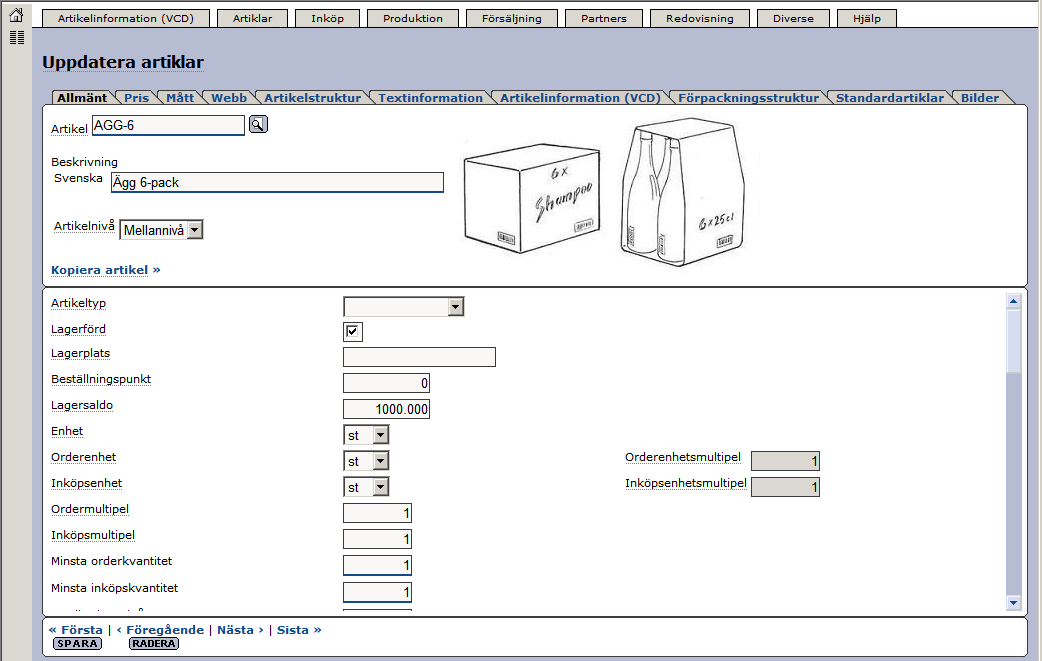The height and width of the screenshot is (661, 1042).
Task: Open the Inköp menu
Action: [x=328, y=19]
